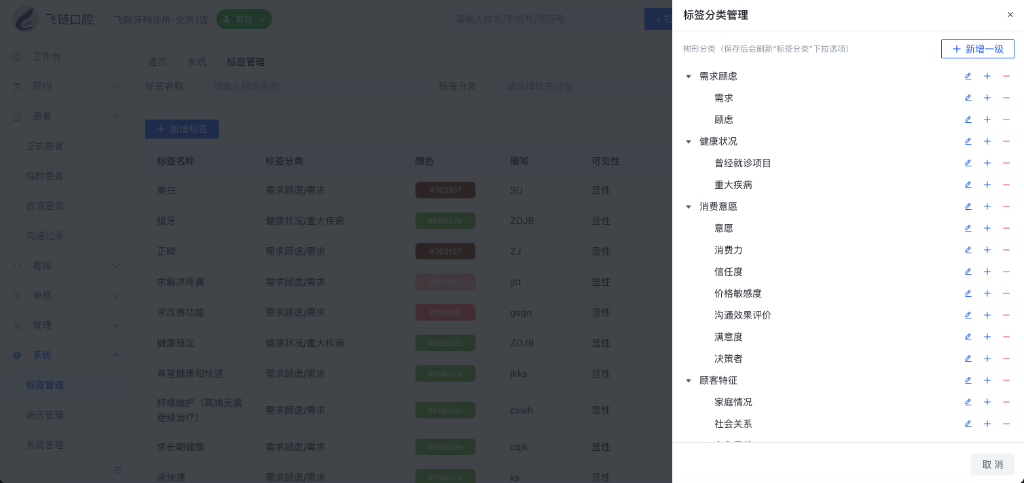
Task: Delete the 意愿 entry
Action: (x=1006, y=228)
